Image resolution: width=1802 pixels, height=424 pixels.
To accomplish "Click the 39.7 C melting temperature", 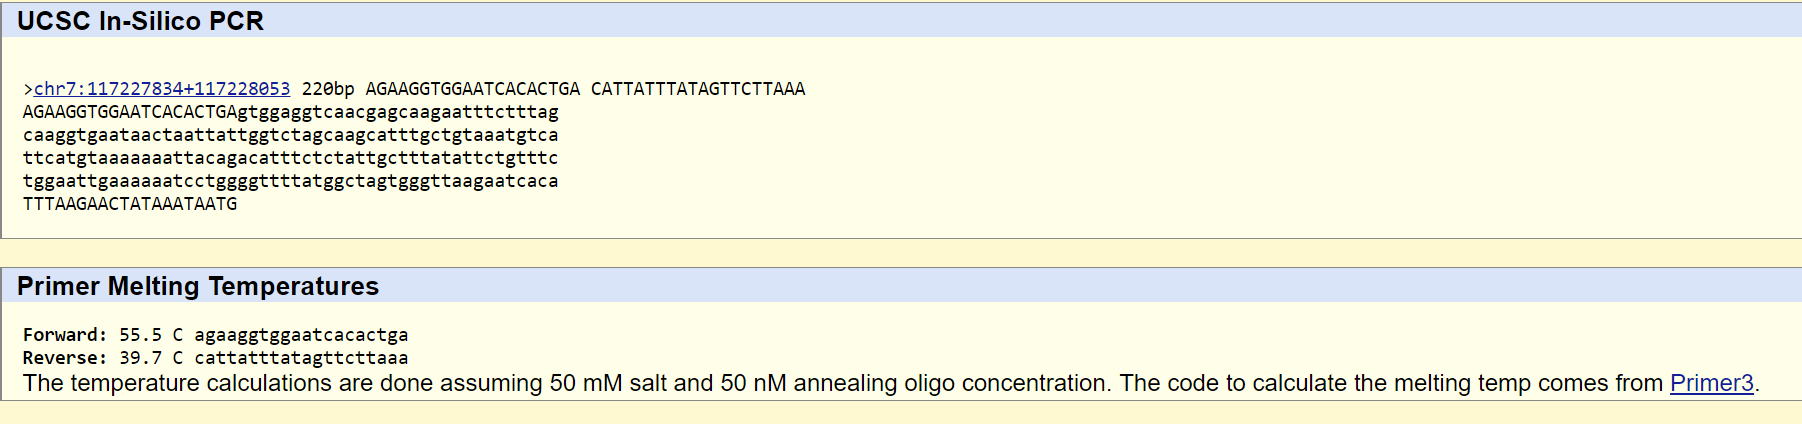I will (151, 358).
